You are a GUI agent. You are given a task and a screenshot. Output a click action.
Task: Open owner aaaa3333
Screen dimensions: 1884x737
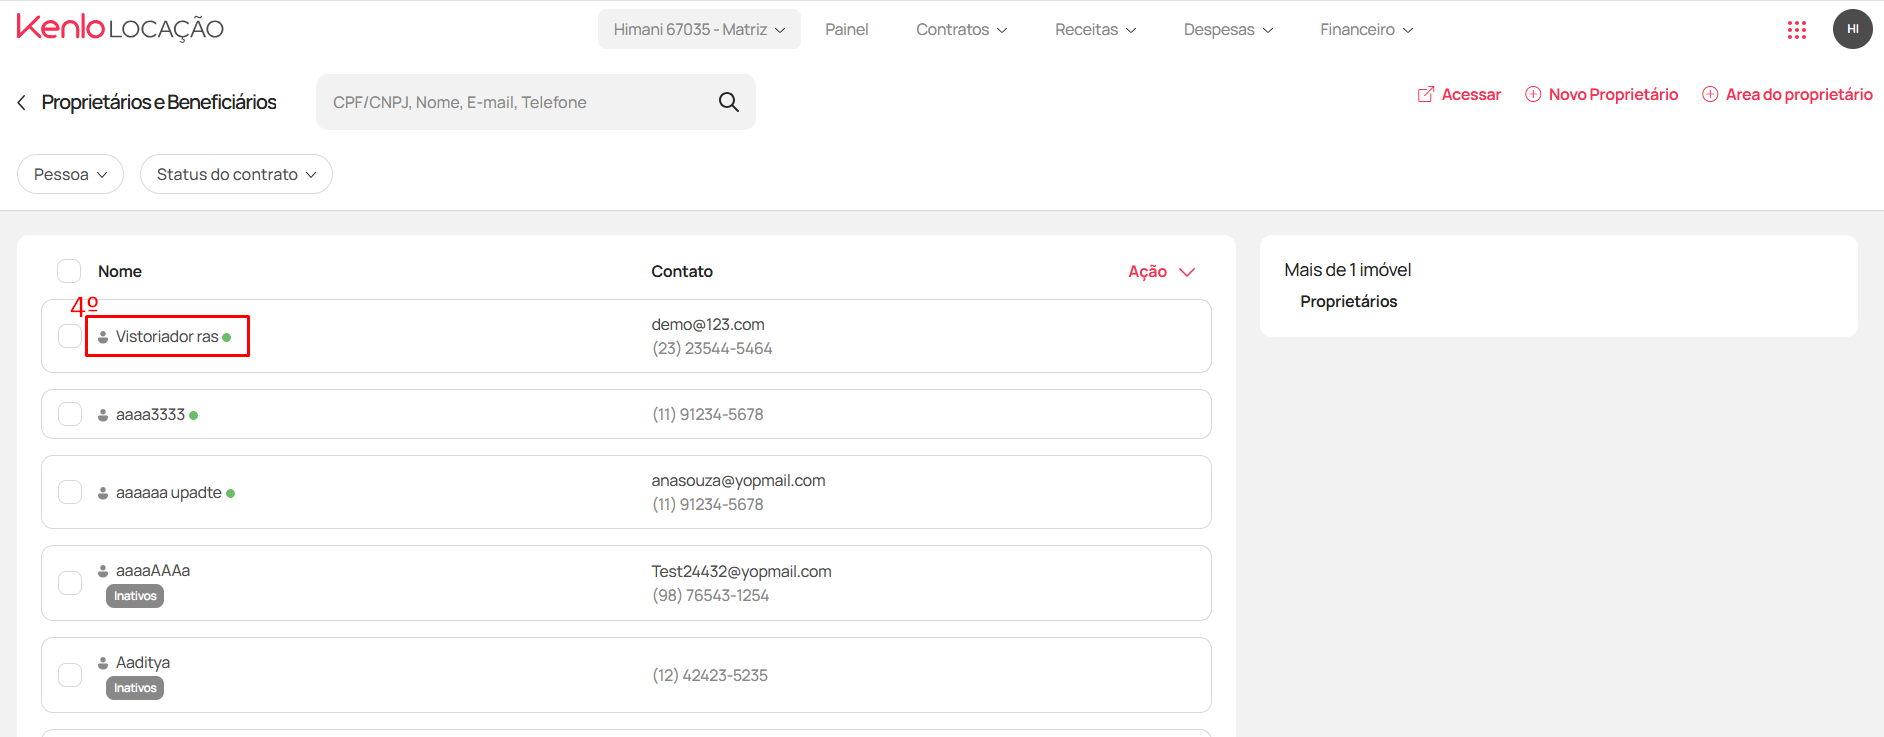tap(150, 415)
